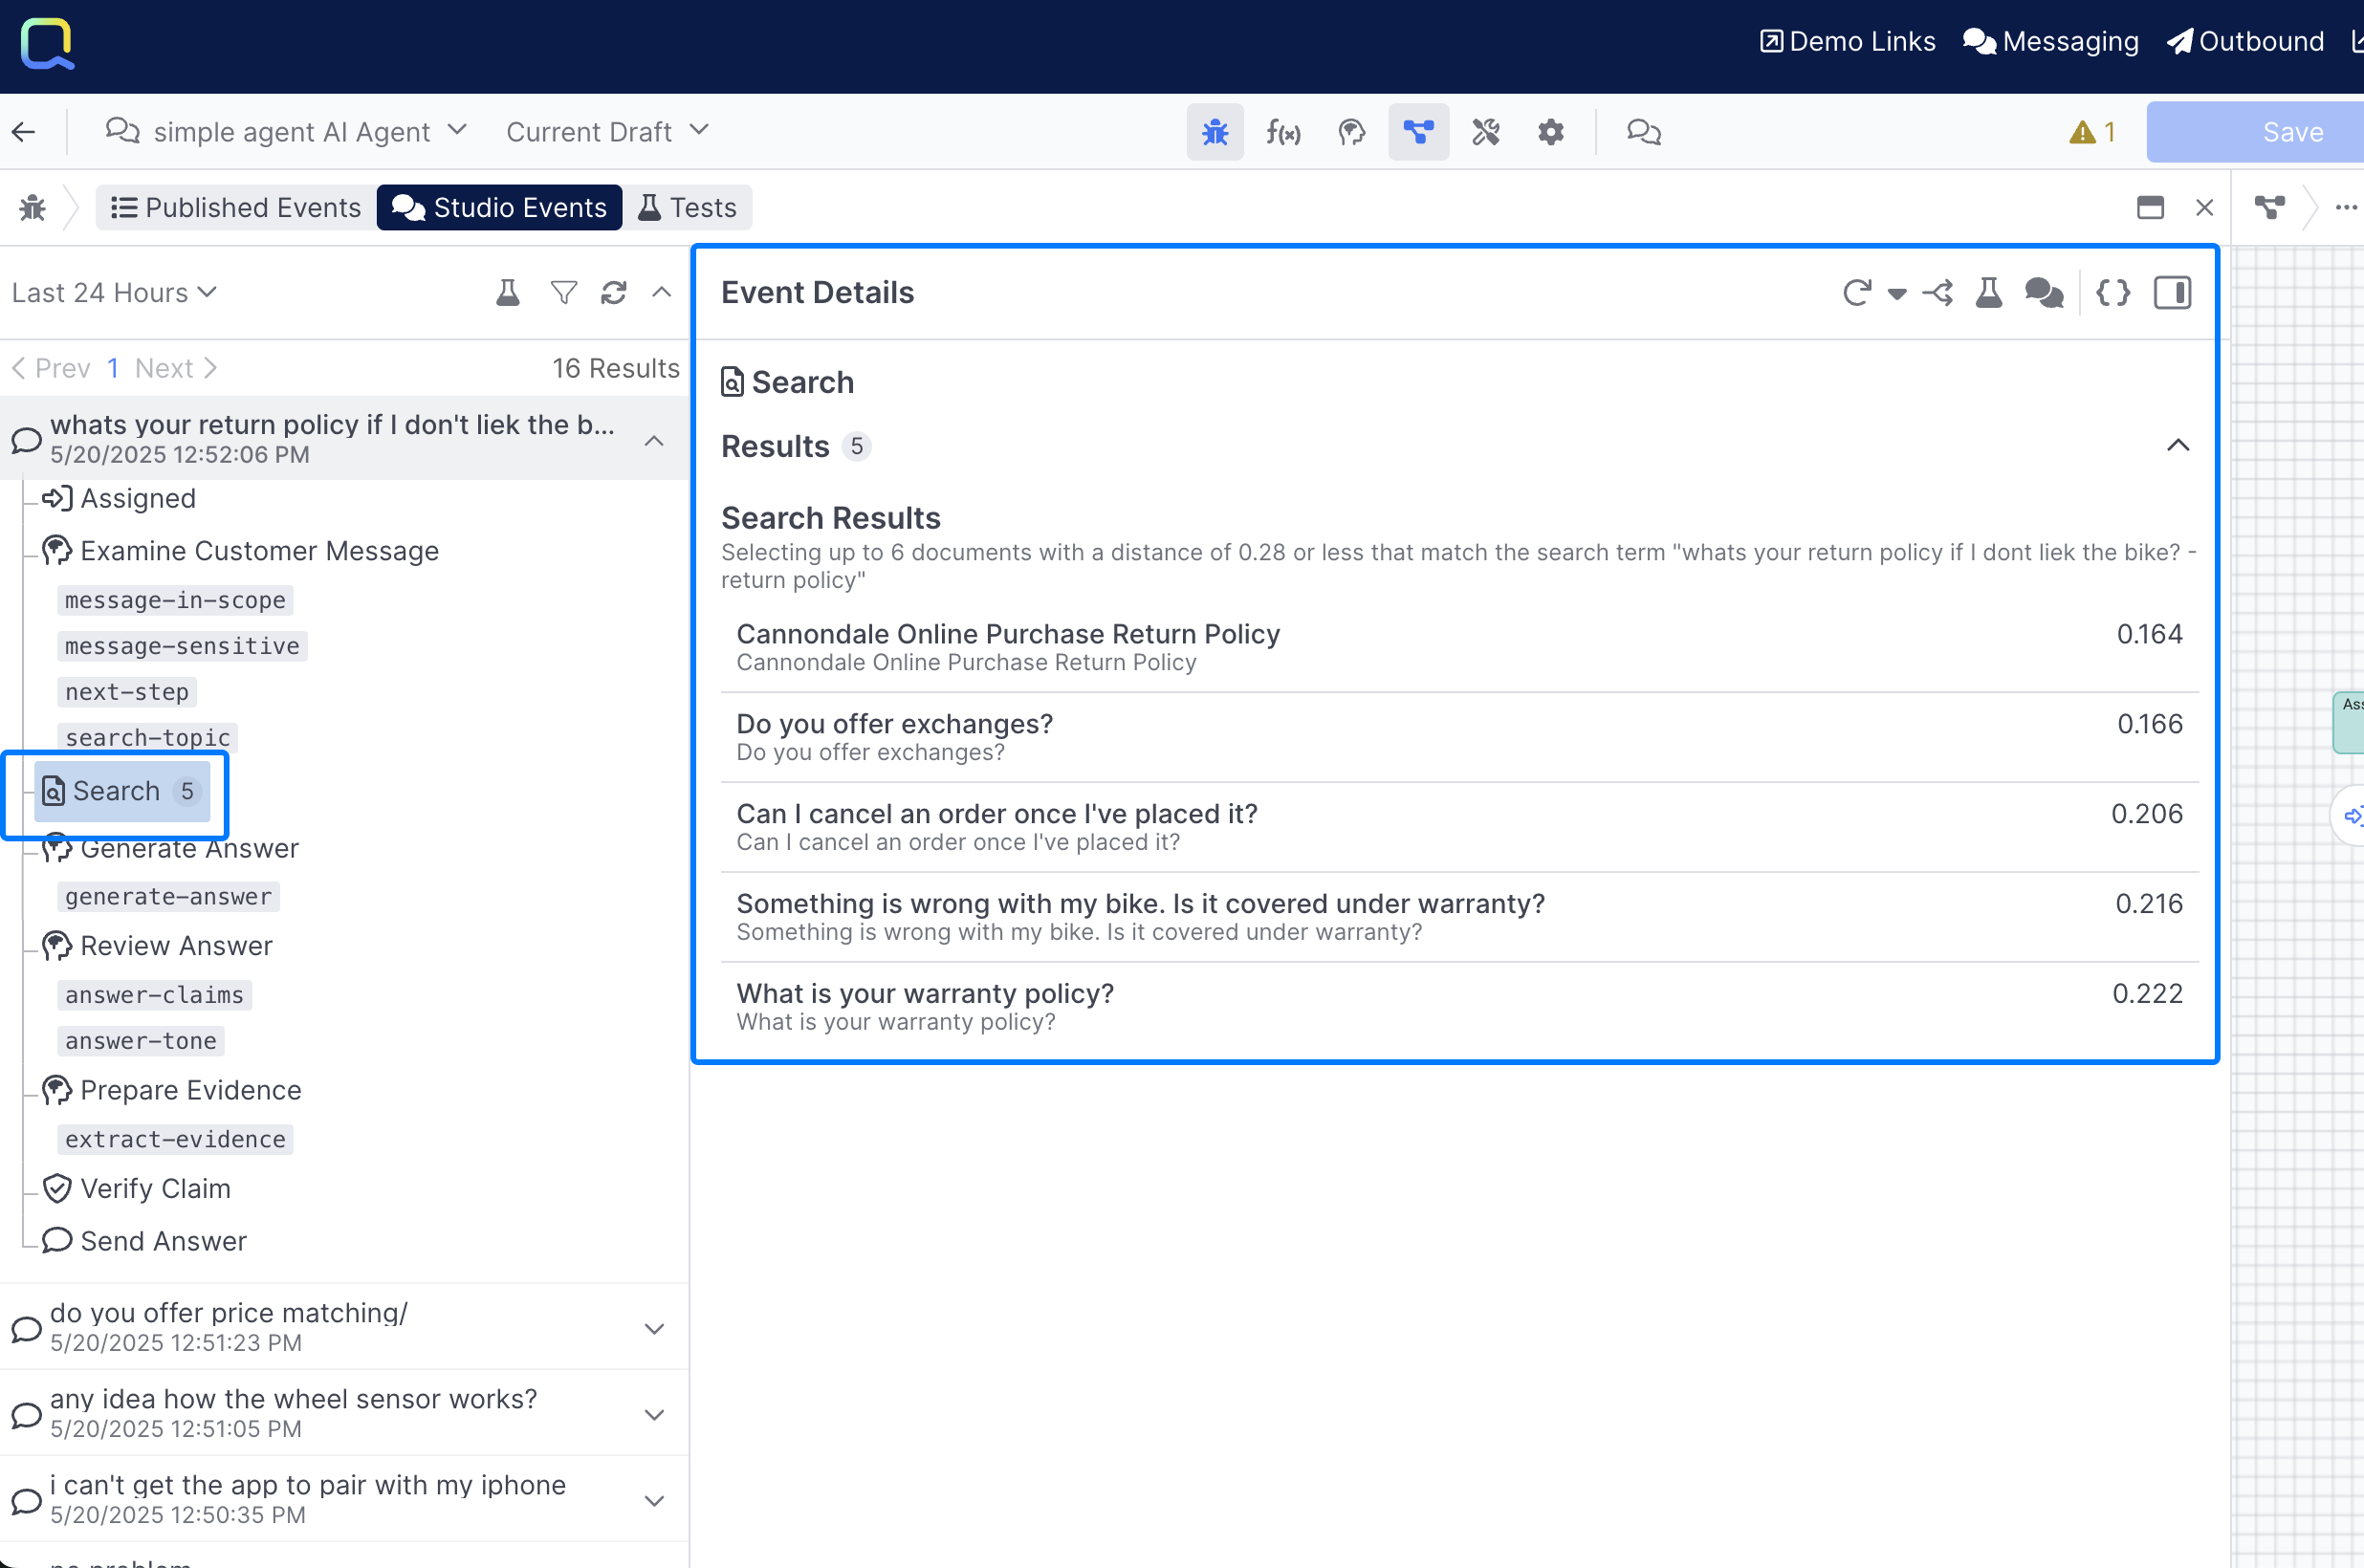Screen dimensions: 2364x1568
Task: Switch to the Tests tab
Action: [688, 208]
